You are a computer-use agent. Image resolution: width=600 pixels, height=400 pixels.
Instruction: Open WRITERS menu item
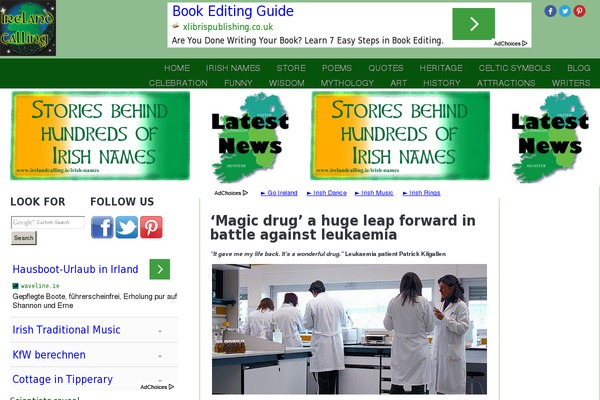pos(571,83)
